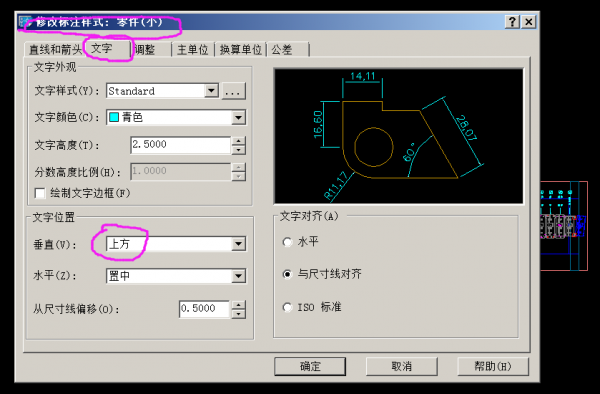
Task: Open text style browse button (...)
Action: [x=233, y=91]
